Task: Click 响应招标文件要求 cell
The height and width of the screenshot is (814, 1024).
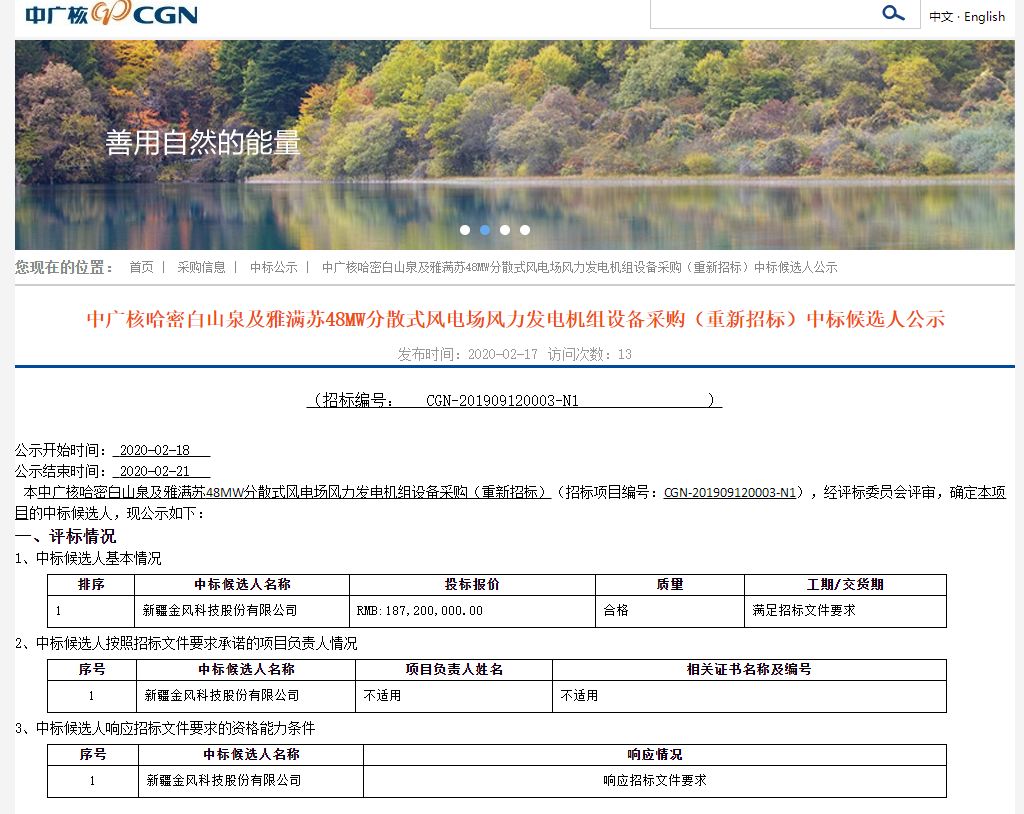Action: pyautogui.click(x=655, y=781)
